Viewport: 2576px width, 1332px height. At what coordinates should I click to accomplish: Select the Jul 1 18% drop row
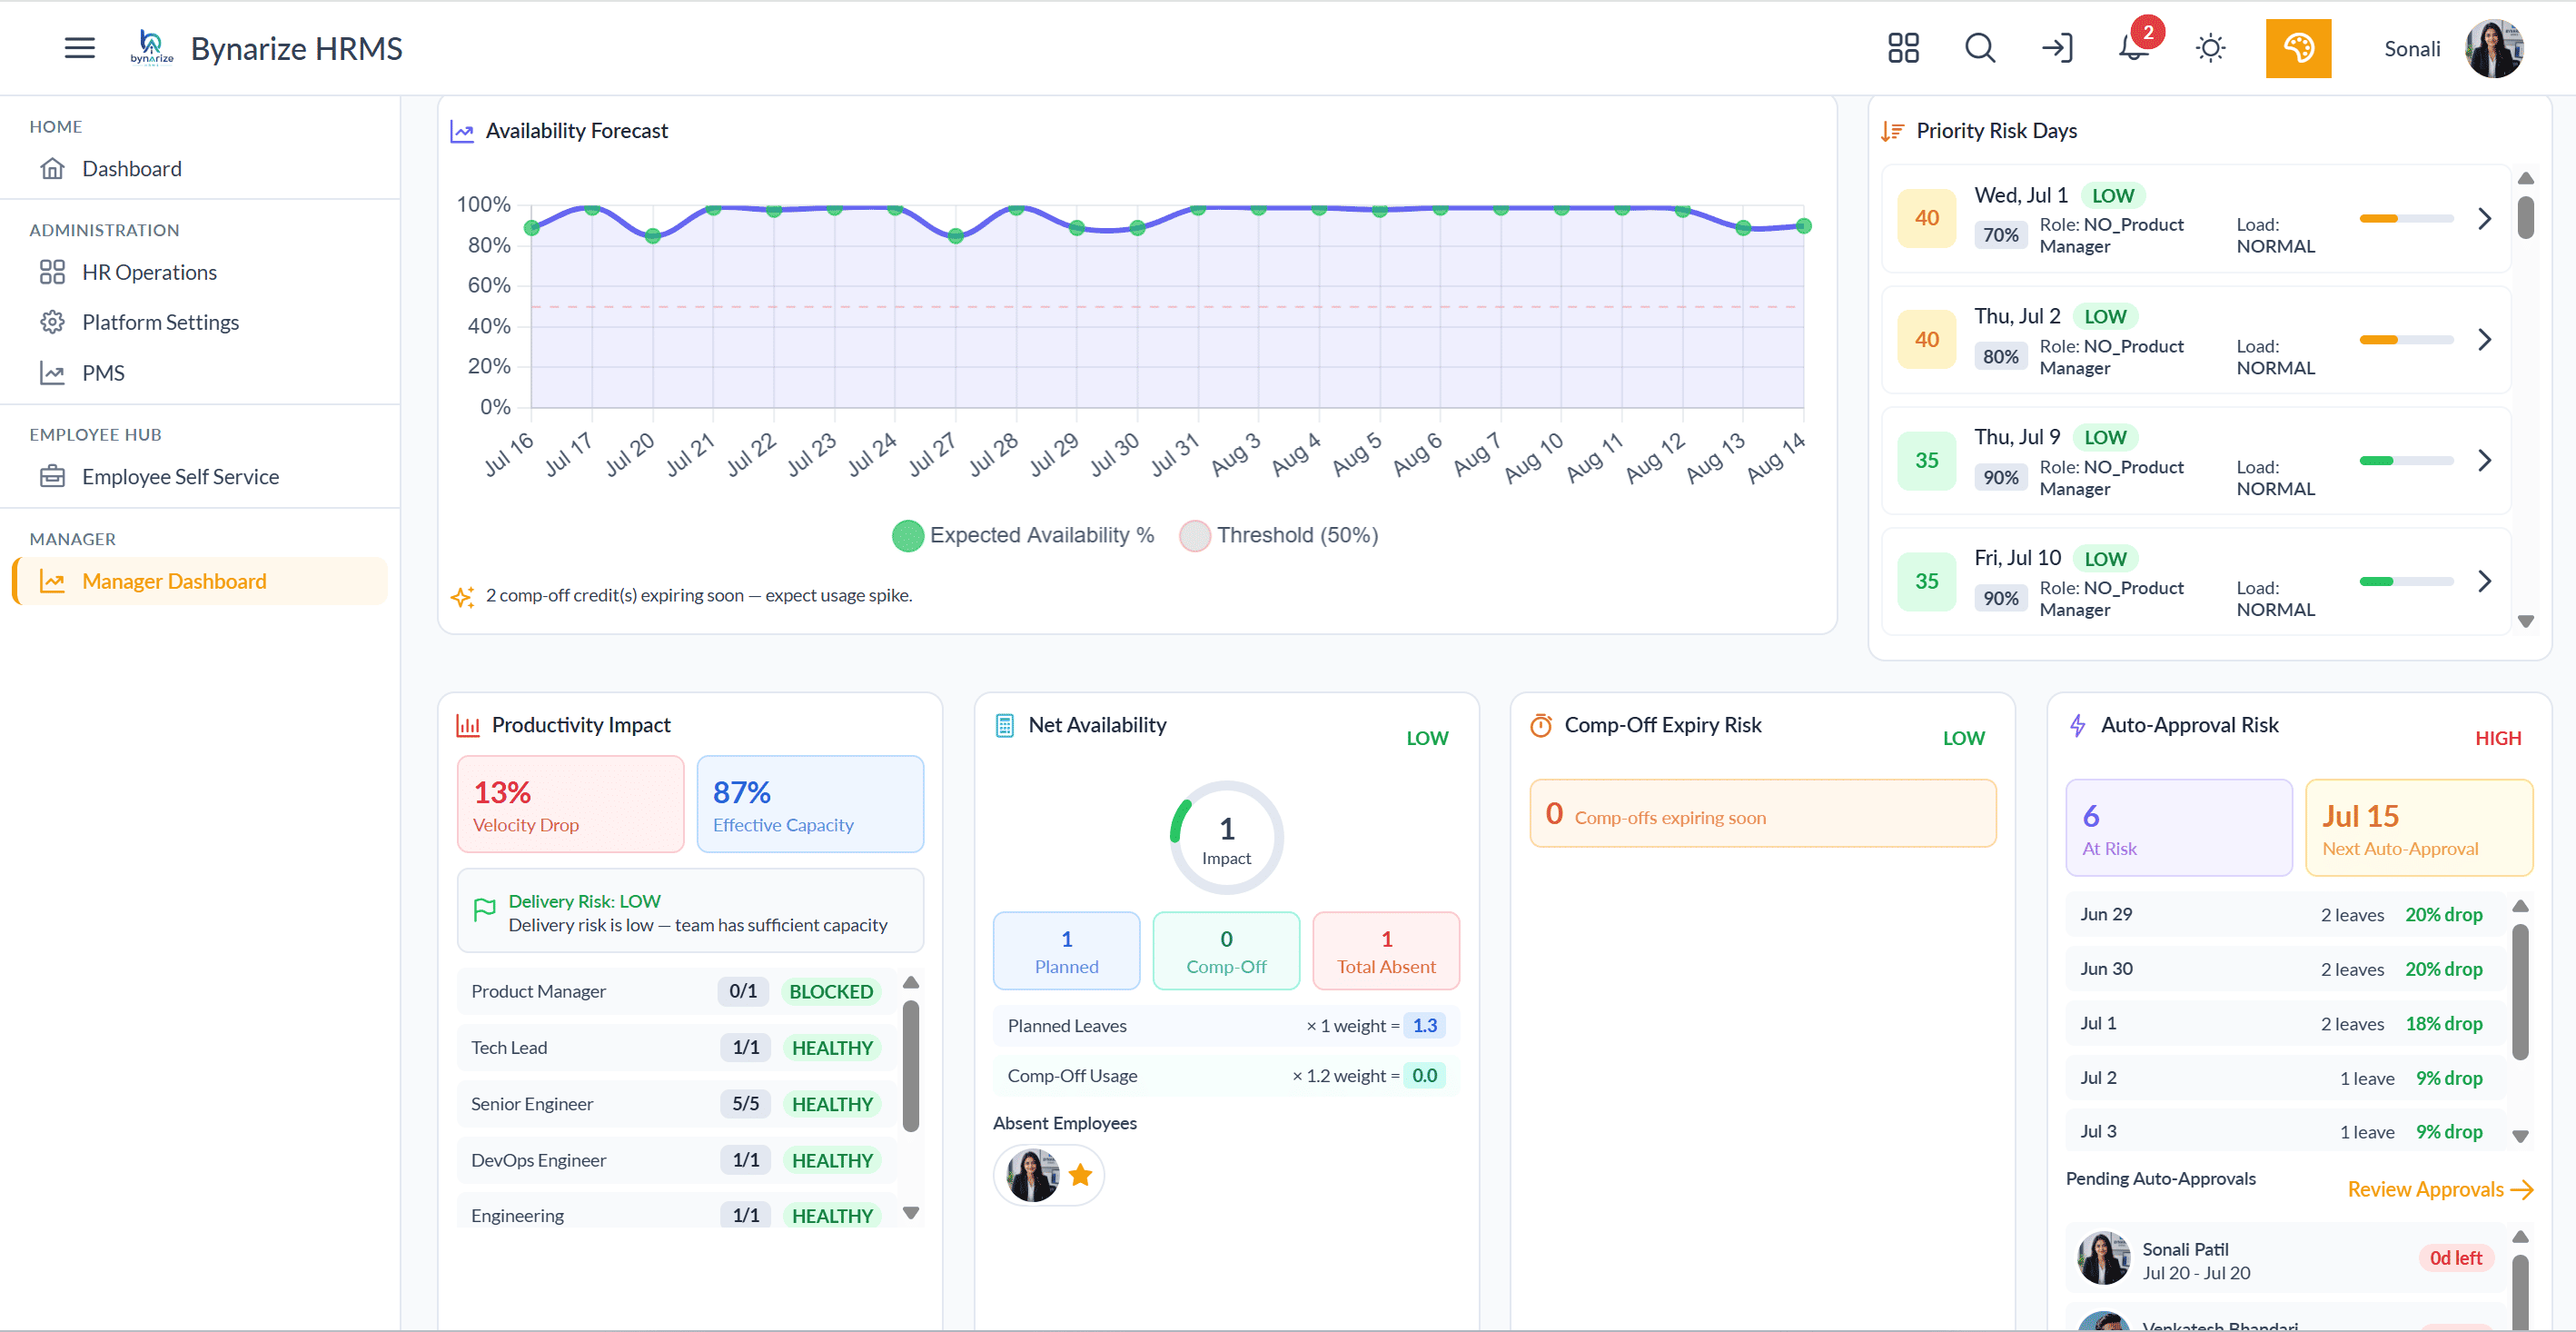point(2284,1023)
